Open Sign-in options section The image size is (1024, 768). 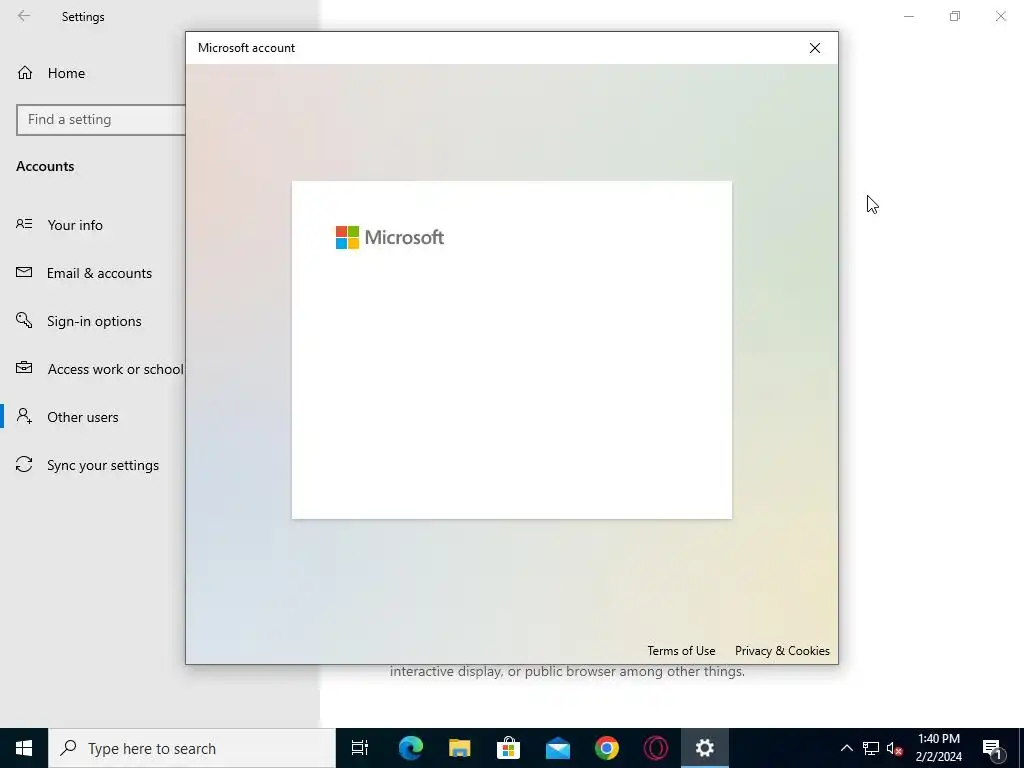pos(94,321)
